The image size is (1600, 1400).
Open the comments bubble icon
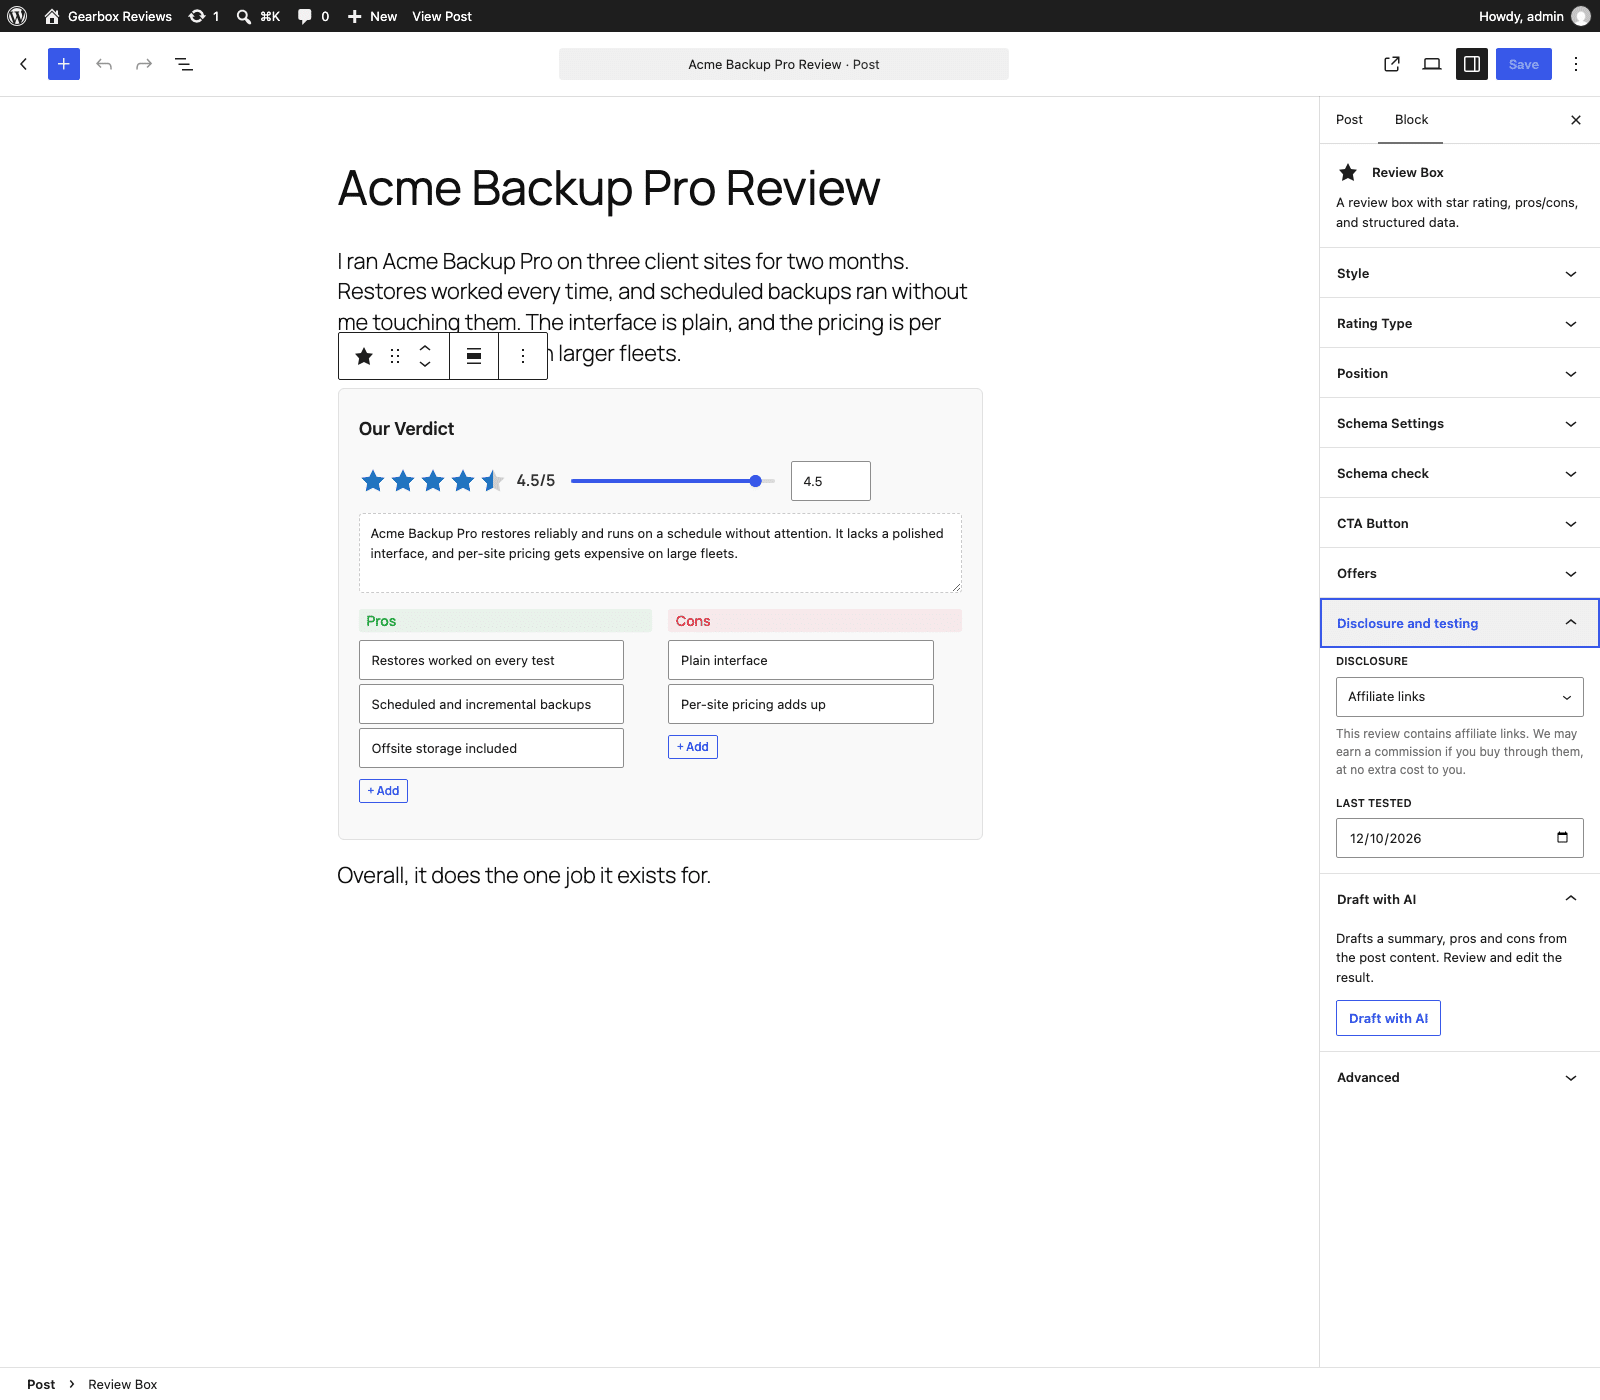(305, 16)
